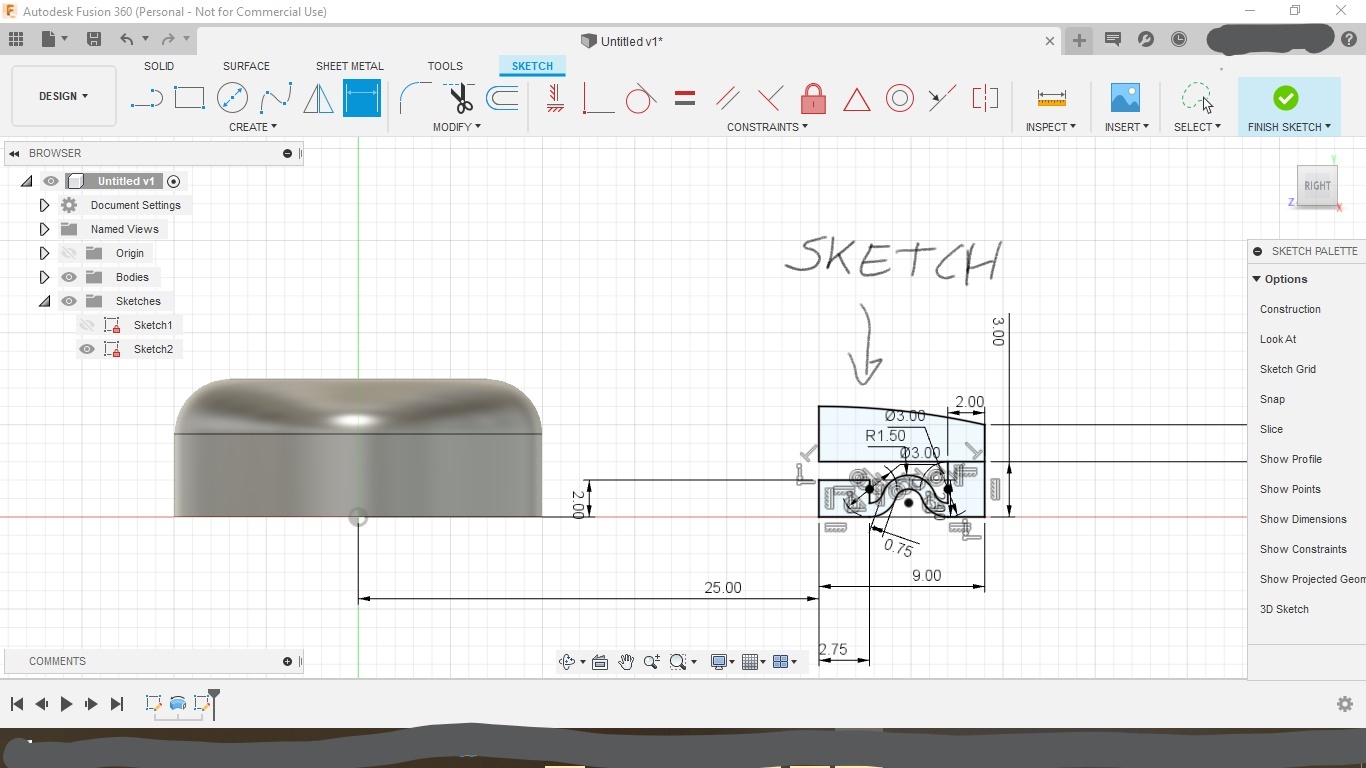
Task: Hide Sketch2 using its eye icon
Action: (87, 349)
